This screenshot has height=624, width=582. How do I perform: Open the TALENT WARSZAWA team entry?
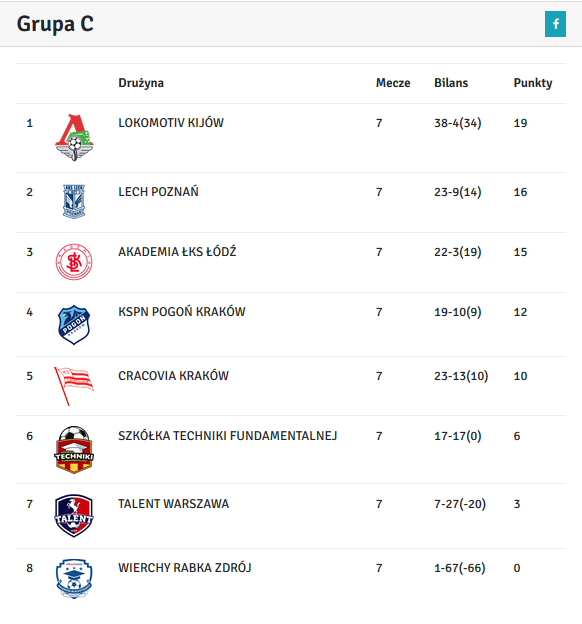pos(174,504)
